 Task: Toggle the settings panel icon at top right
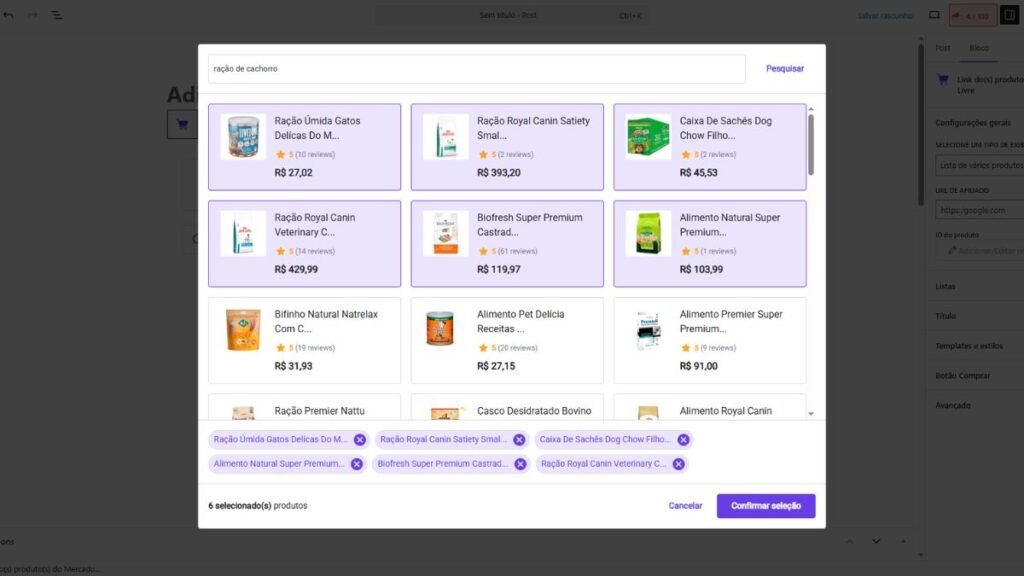pyautogui.click(x=1010, y=15)
